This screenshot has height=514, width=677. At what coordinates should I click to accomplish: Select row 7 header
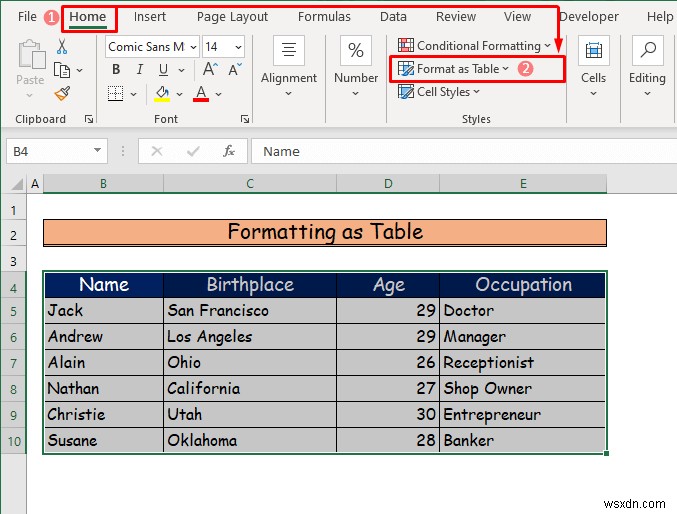(x=13, y=363)
